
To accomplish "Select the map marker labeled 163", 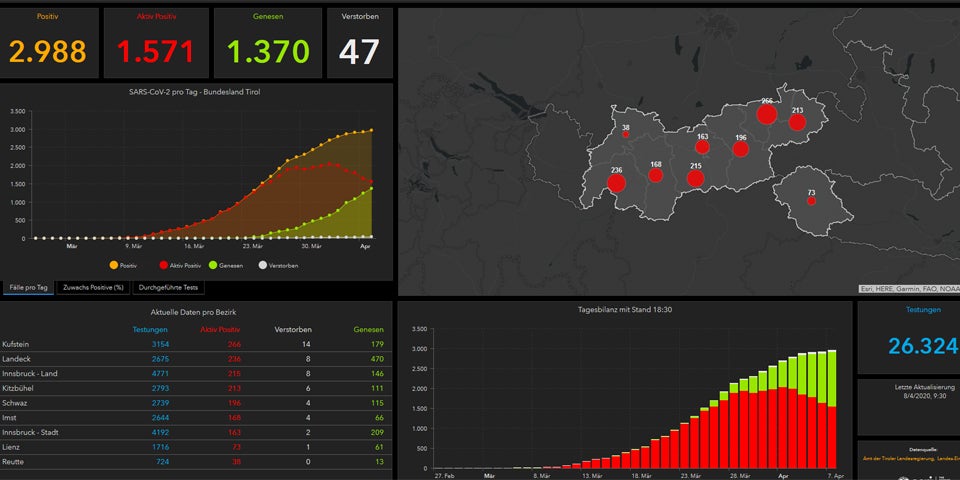I will pyautogui.click(x=702, y=147).
